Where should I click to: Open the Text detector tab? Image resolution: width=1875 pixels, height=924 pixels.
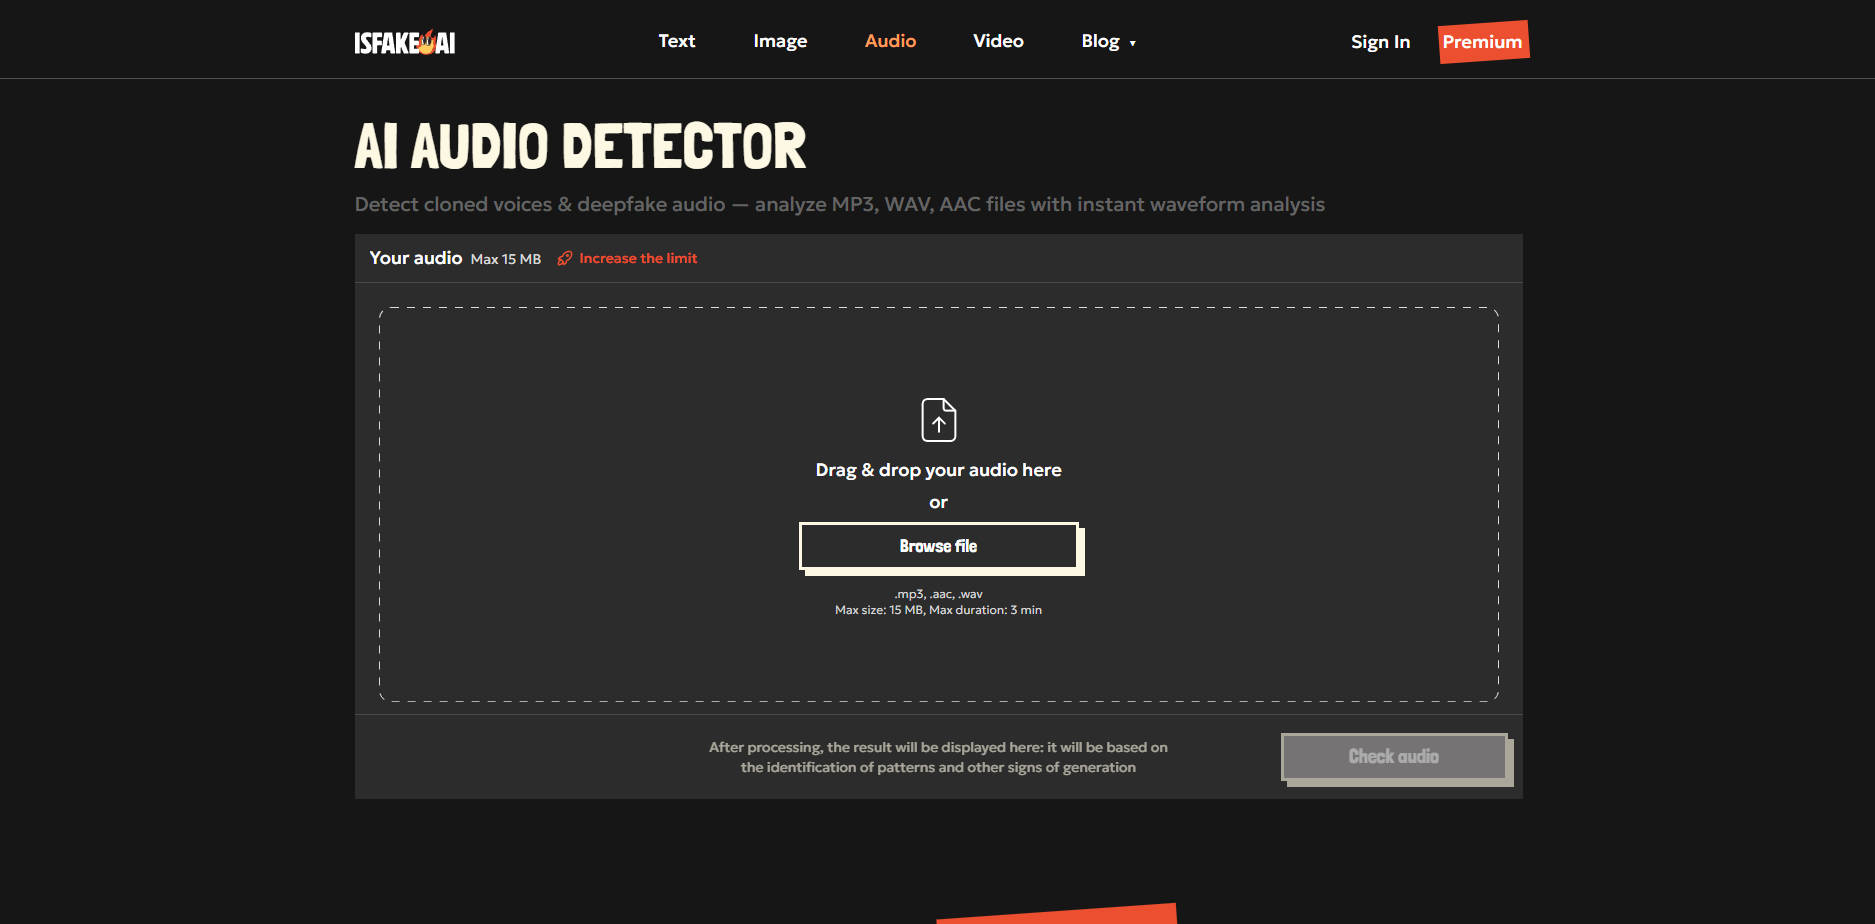[676, 41]
